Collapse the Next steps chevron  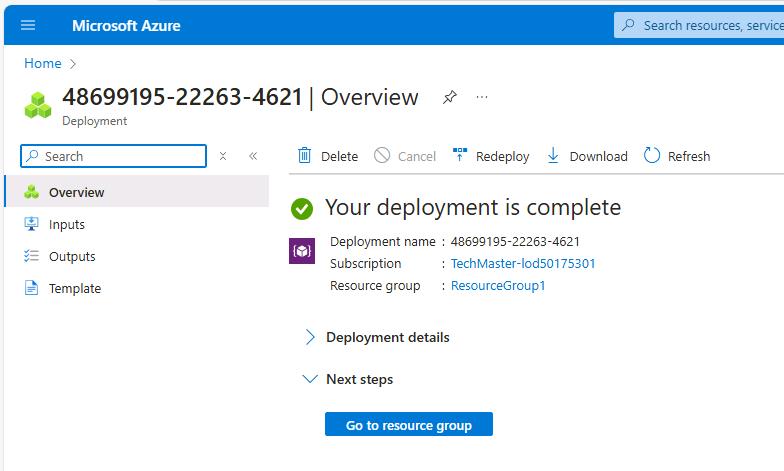pyautogui.click(x=310, y=379)
